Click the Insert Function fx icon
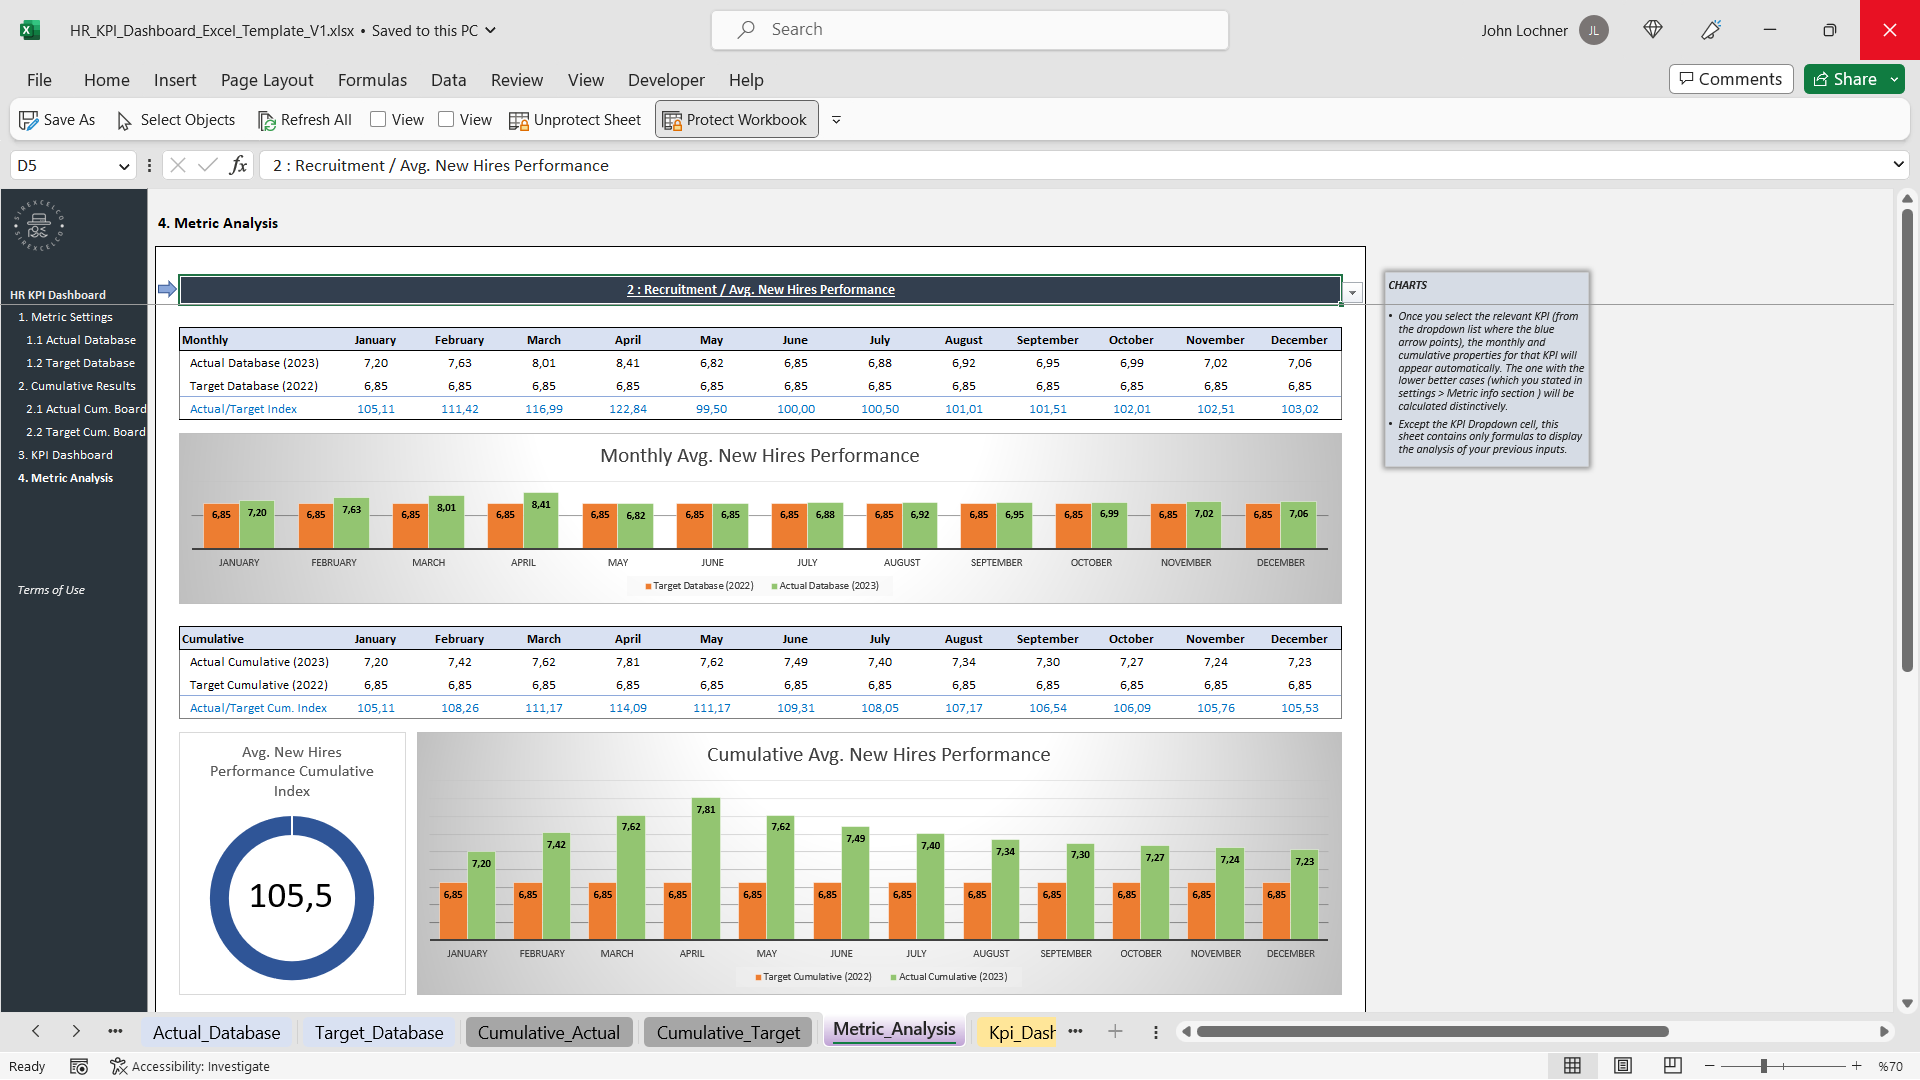Image resolution: width=1920 pixels, height=1080 pixels. pyautogui.click(x=238, y=165)
